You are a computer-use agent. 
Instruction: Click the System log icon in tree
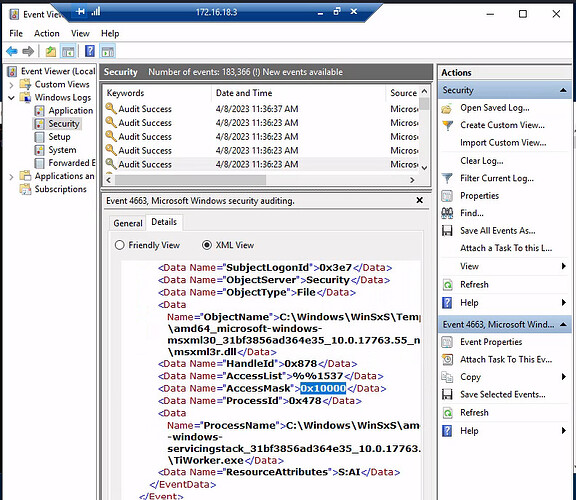(39, 150)
